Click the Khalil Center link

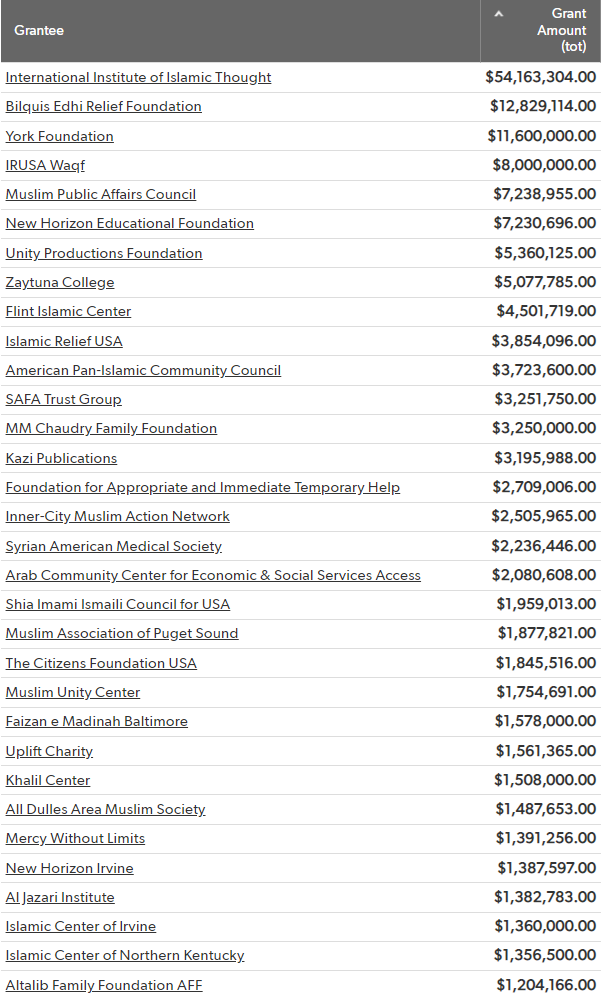click(x=48, y=780)
